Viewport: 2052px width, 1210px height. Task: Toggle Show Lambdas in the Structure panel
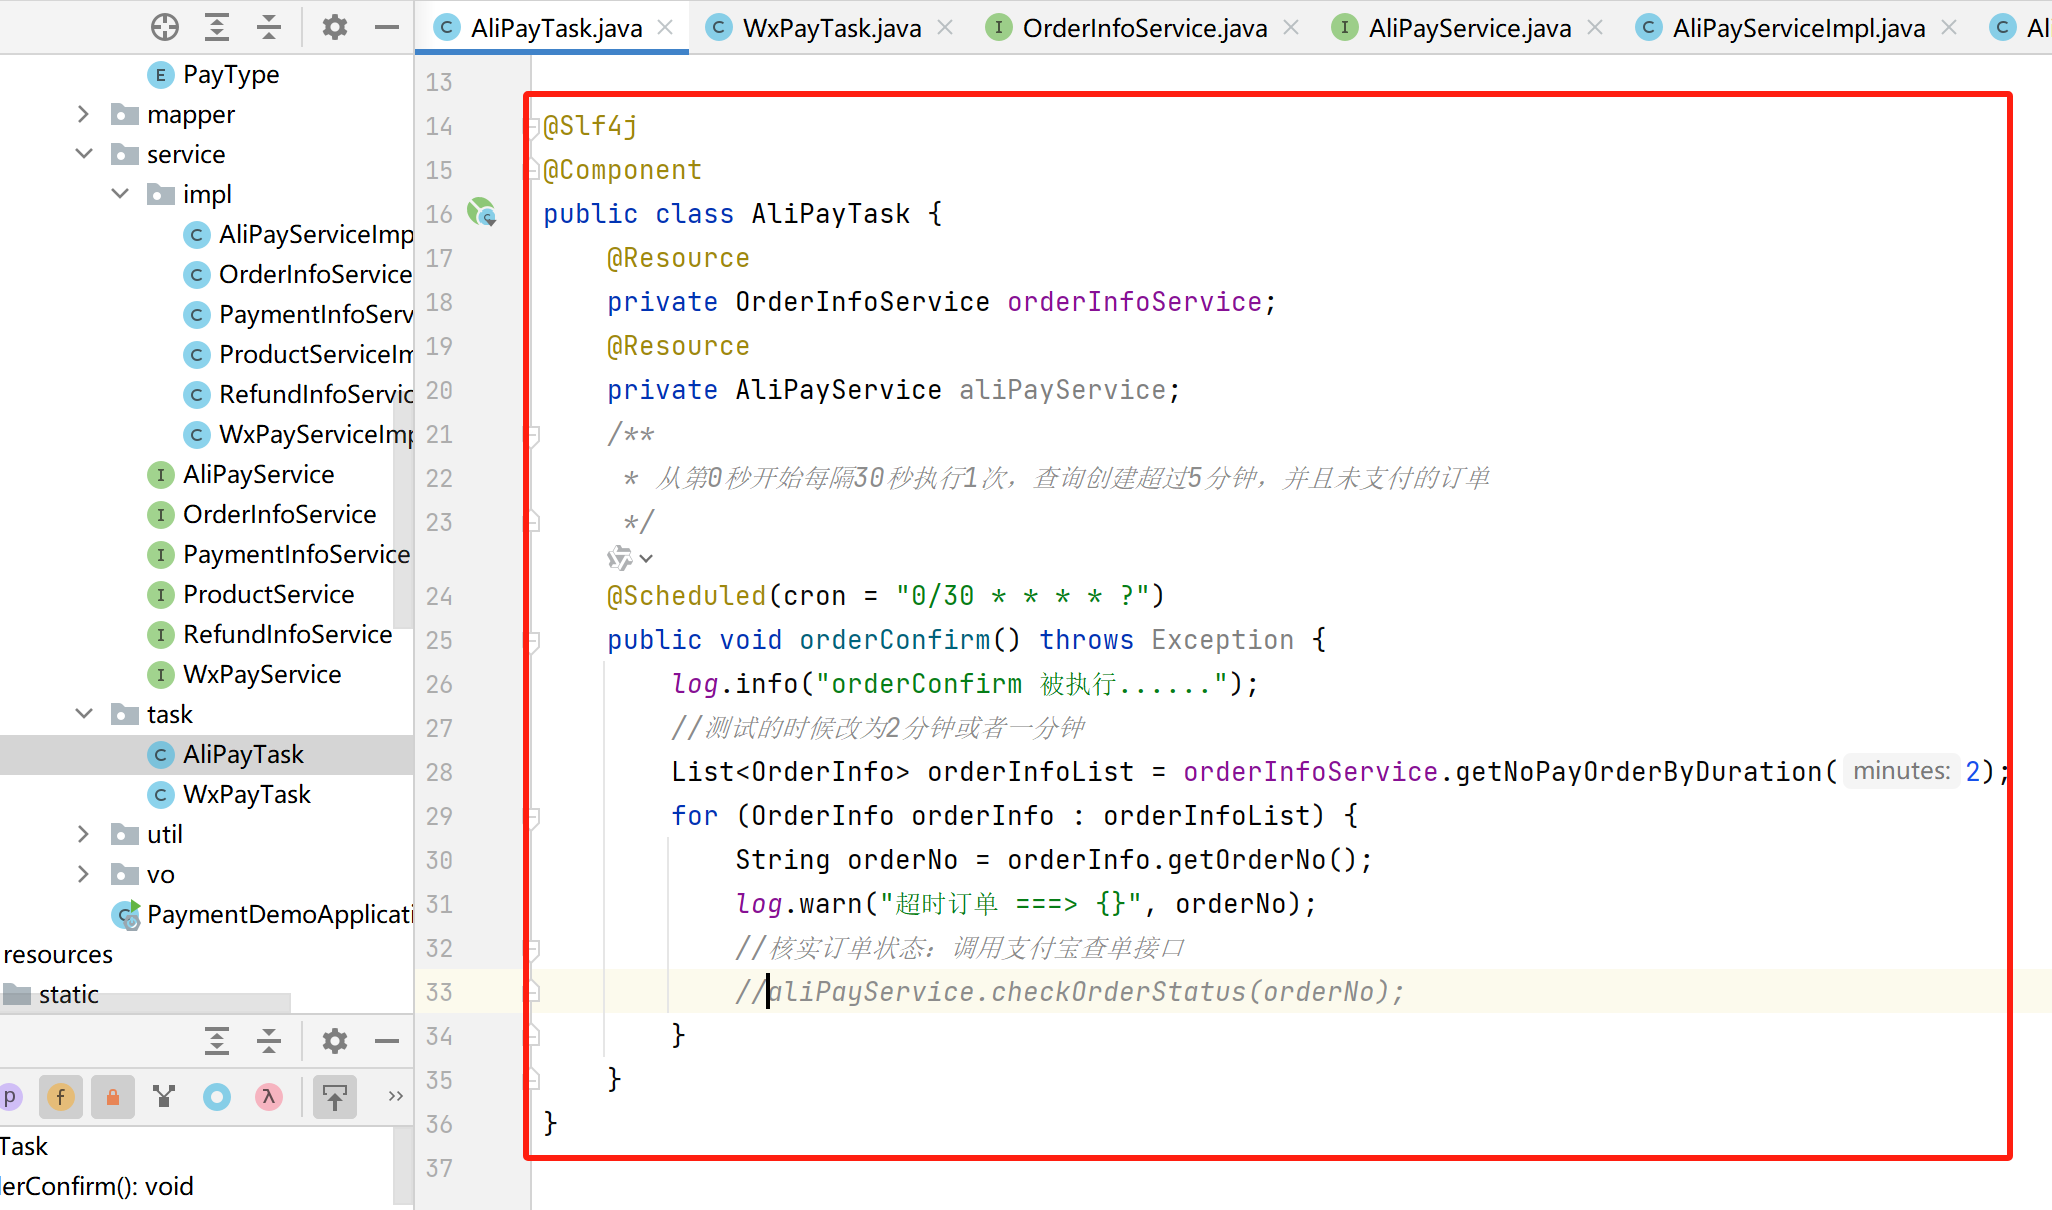click(268, 1097)
